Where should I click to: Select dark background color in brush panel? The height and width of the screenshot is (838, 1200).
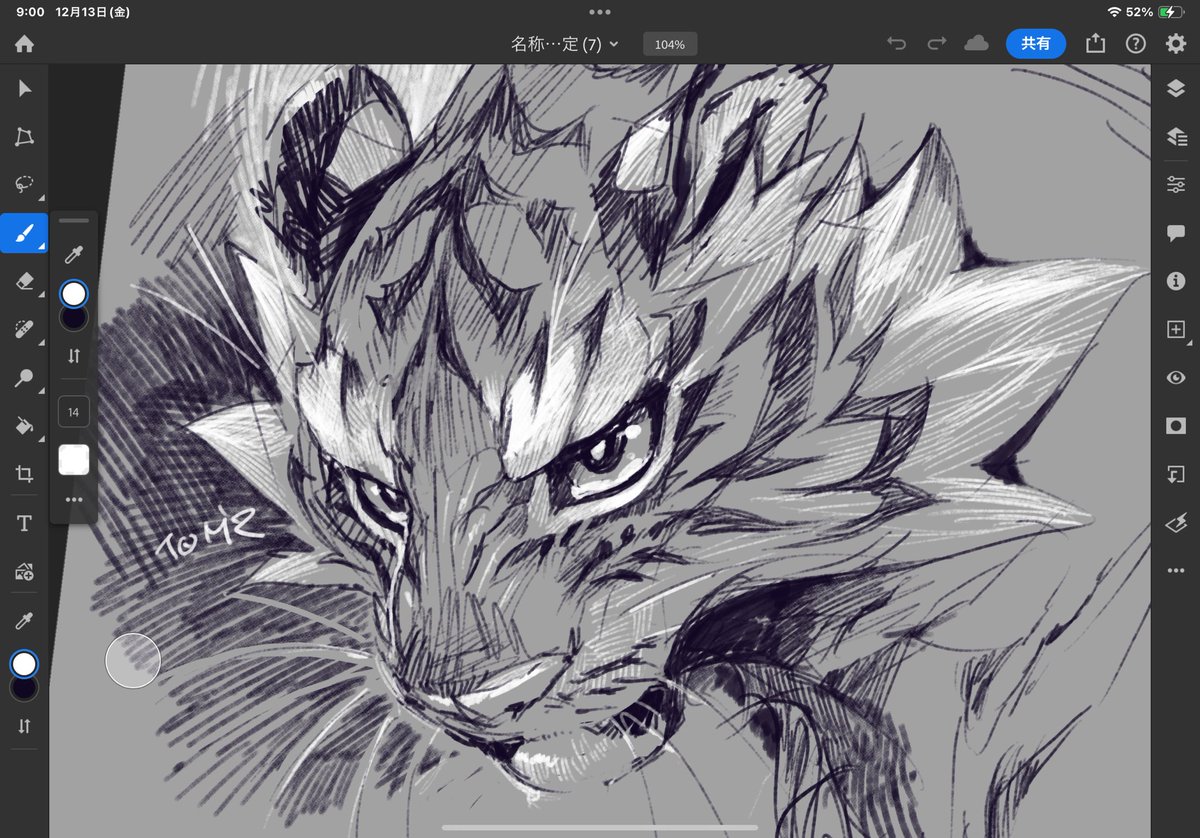tap(74, 318)
